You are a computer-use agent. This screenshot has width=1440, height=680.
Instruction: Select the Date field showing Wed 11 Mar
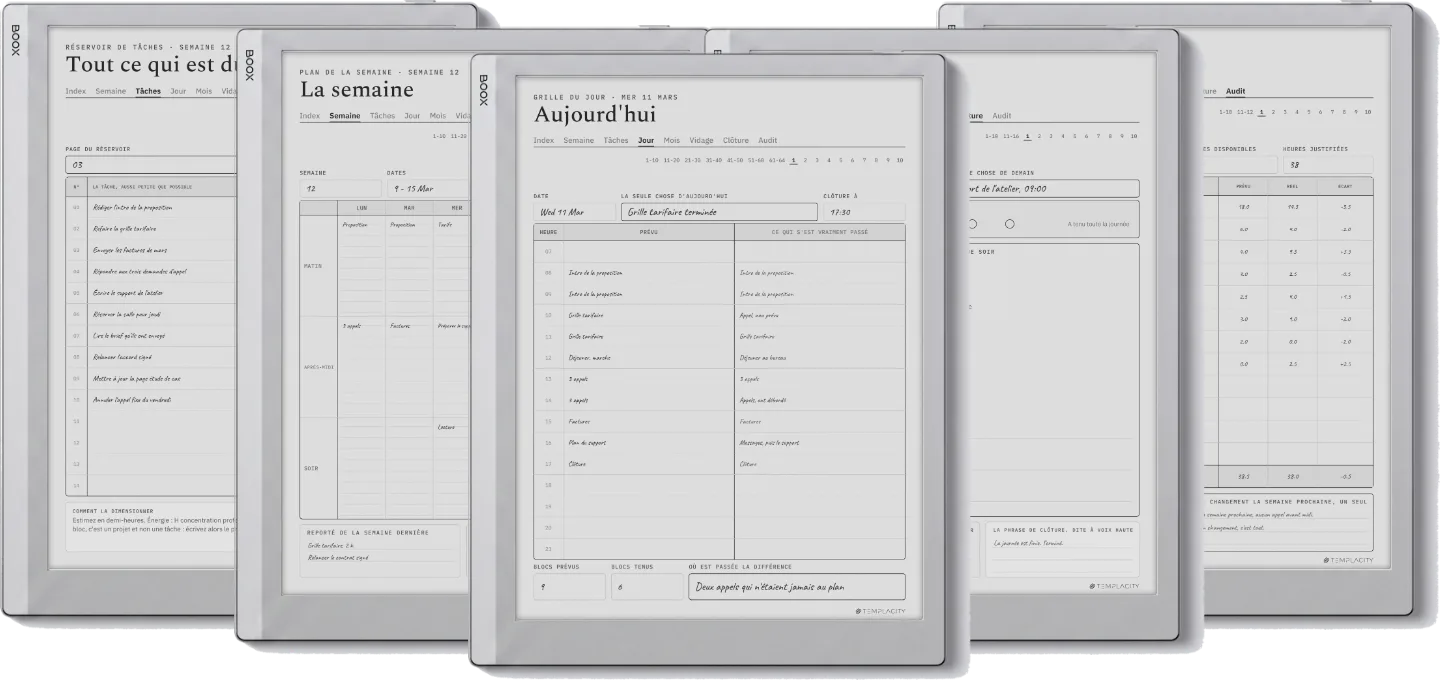click(573, 212)
